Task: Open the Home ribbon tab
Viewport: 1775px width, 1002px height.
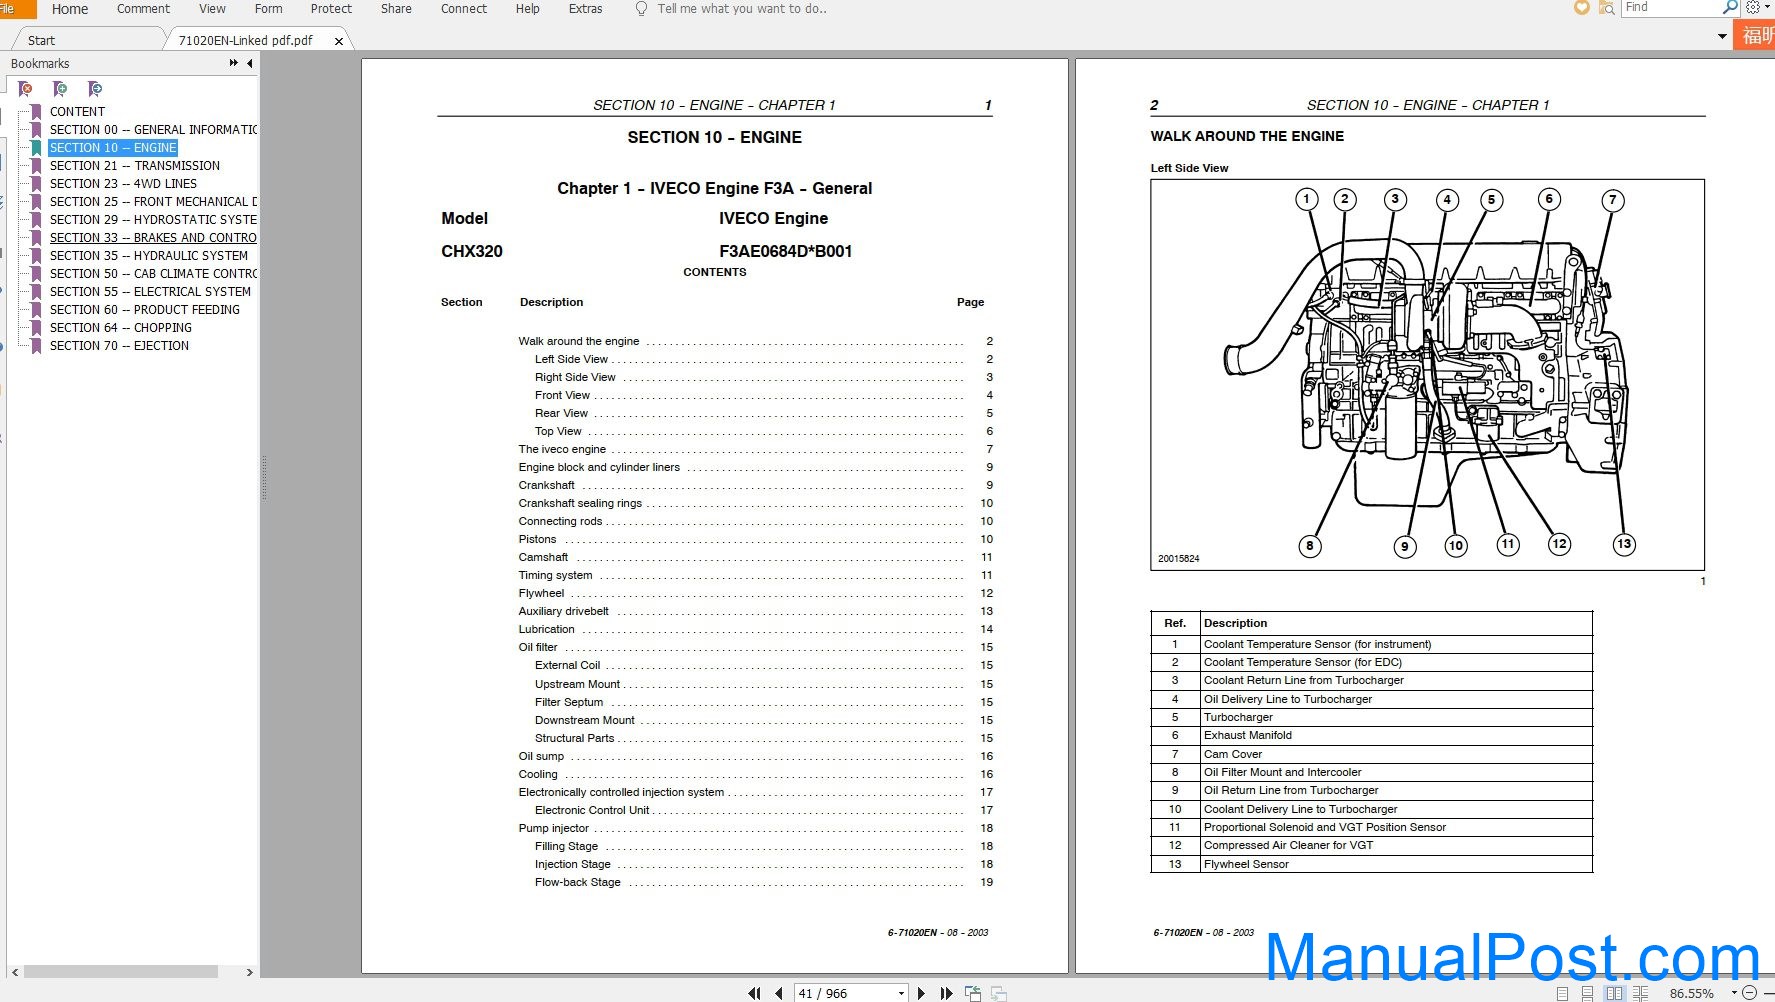Action: click(70, 9)
